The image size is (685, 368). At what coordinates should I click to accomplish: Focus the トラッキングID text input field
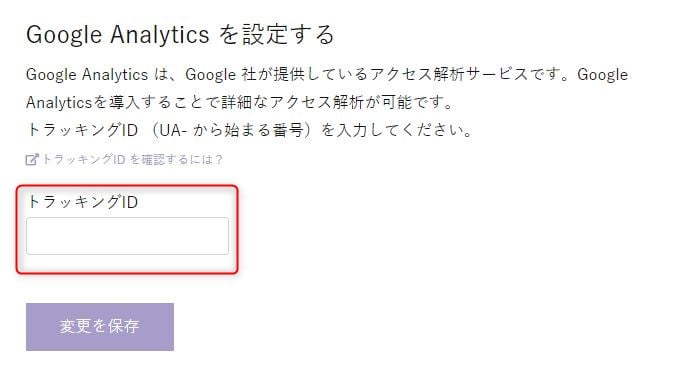pos(127,236)
